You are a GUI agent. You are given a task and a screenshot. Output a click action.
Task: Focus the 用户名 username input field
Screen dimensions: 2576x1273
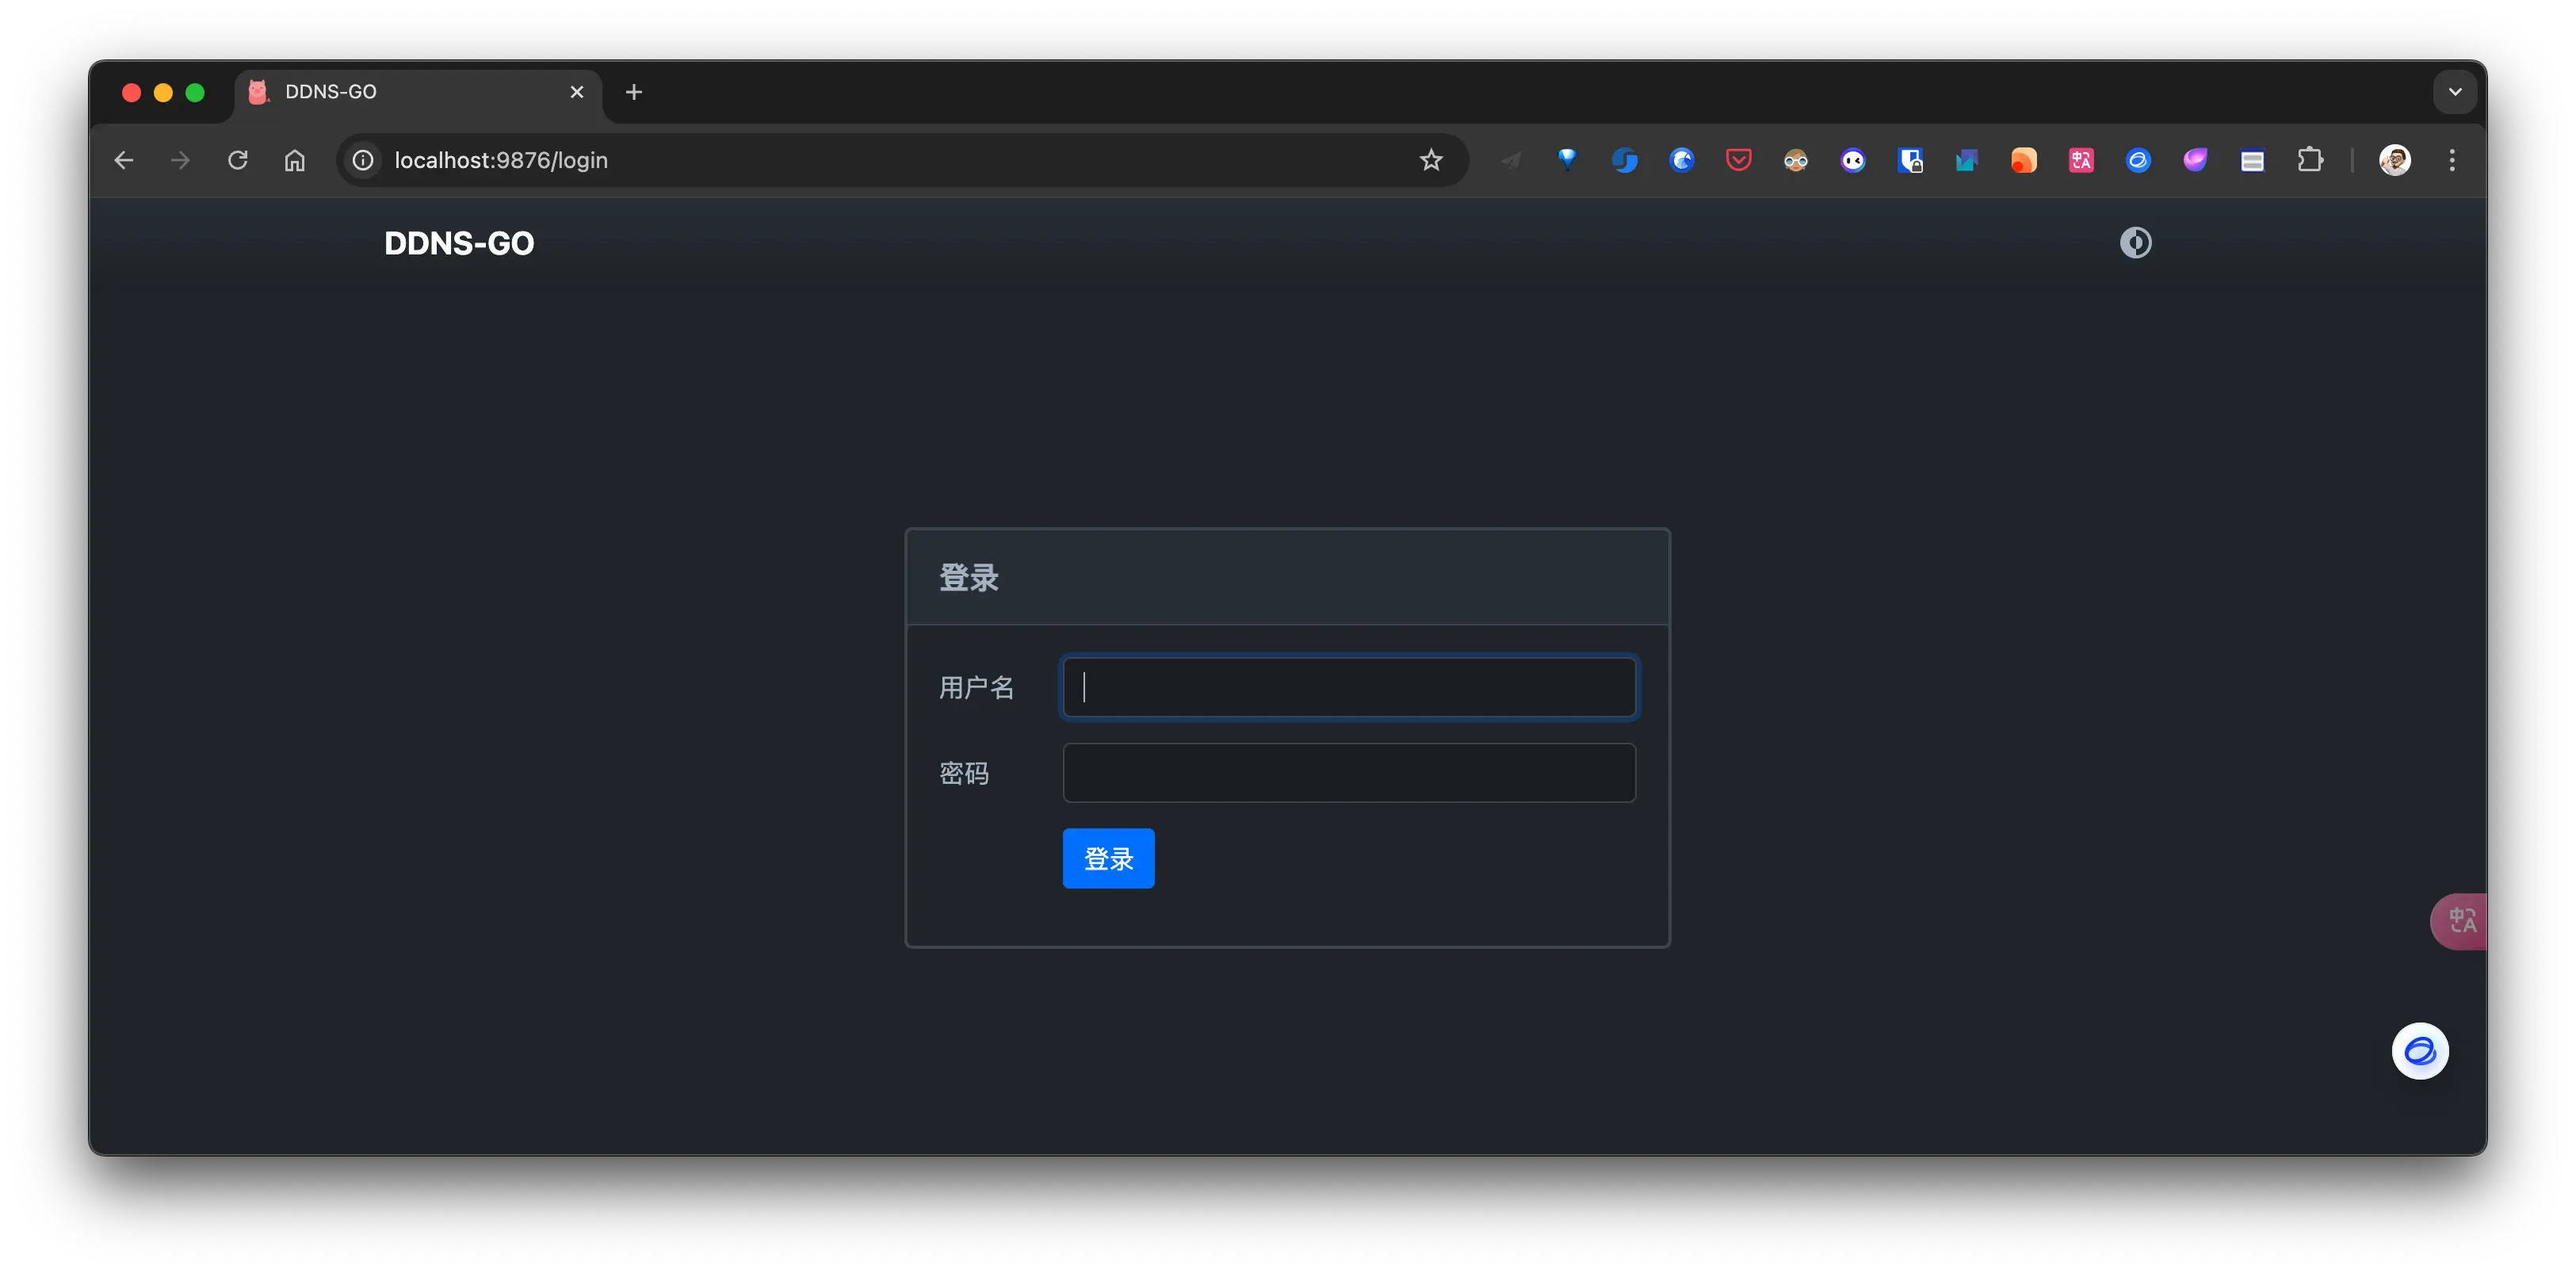tap(1348, 687)
